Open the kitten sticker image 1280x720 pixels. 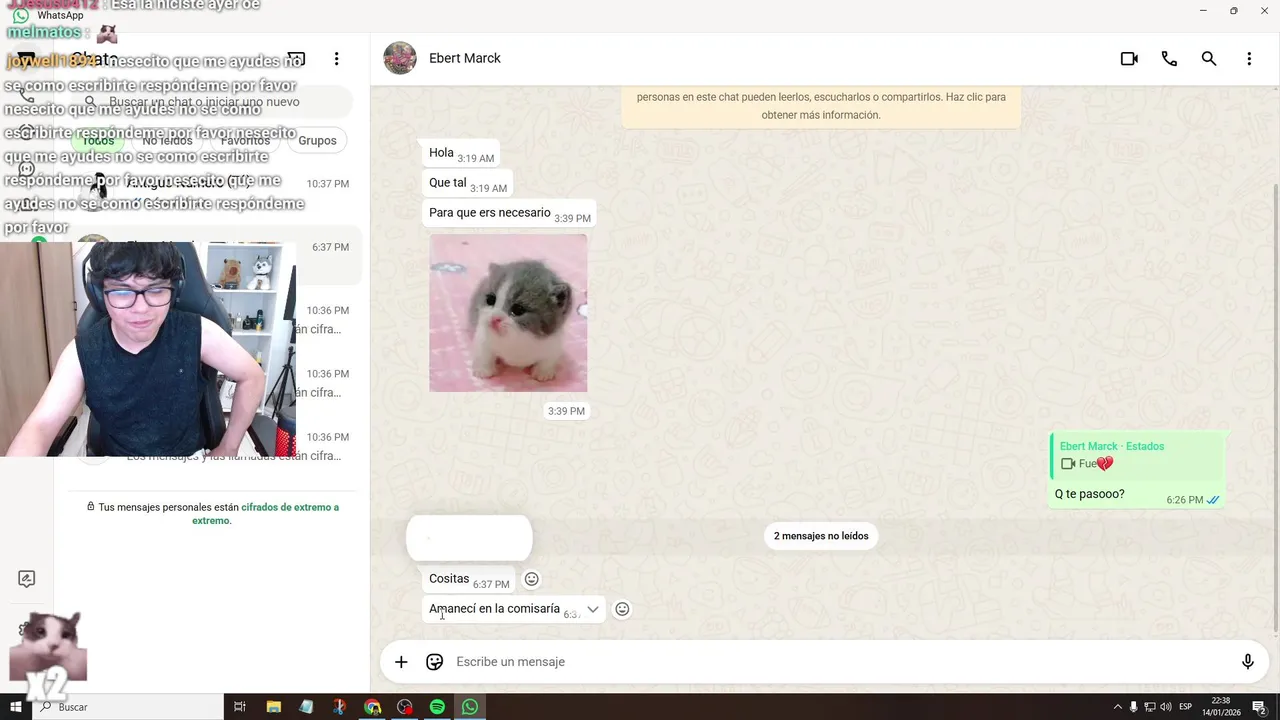(508, 313)
